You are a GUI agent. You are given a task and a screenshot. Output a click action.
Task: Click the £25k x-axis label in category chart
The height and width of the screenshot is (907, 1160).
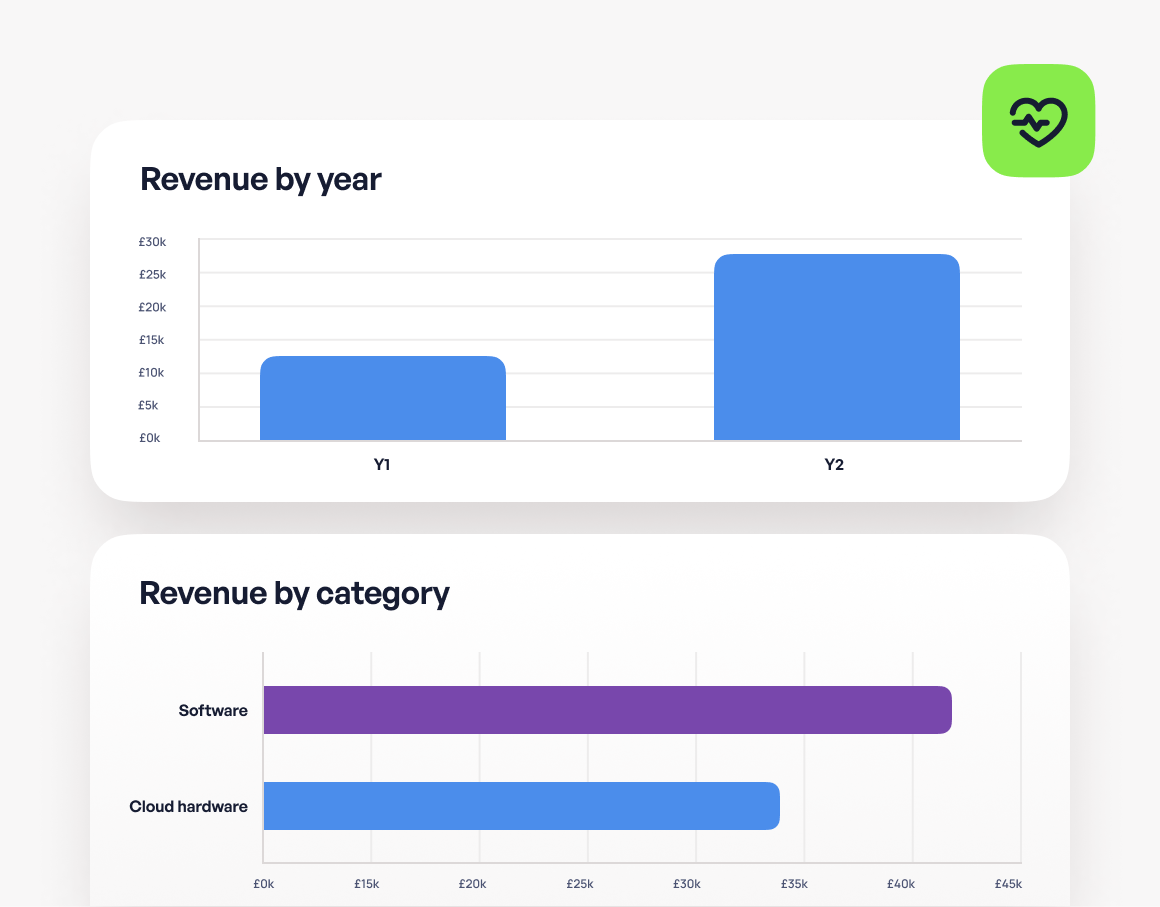coord(579,884)
